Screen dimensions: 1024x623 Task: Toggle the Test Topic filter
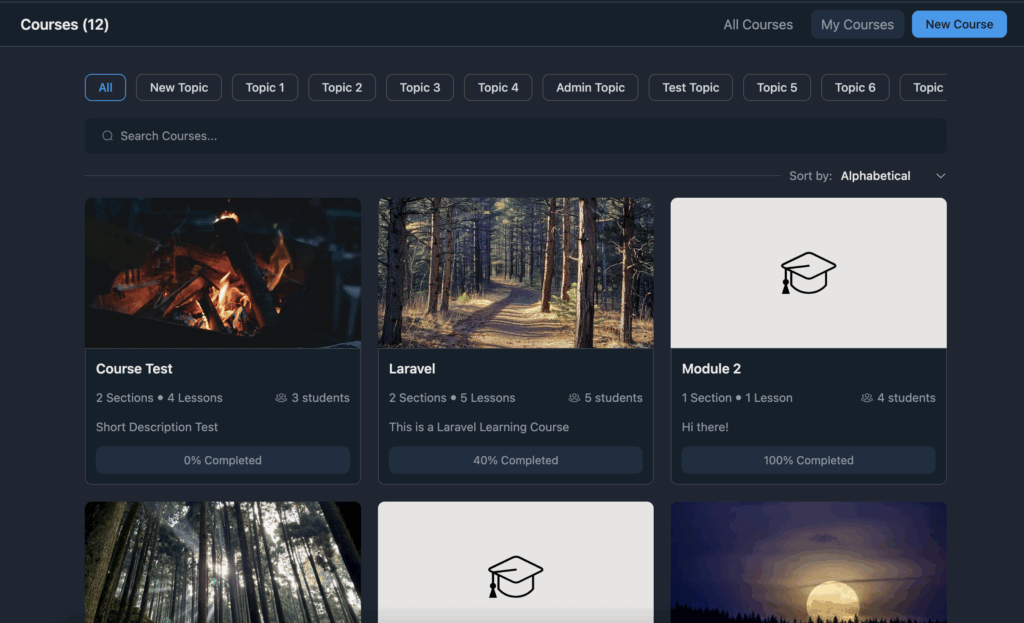(690, 87)
